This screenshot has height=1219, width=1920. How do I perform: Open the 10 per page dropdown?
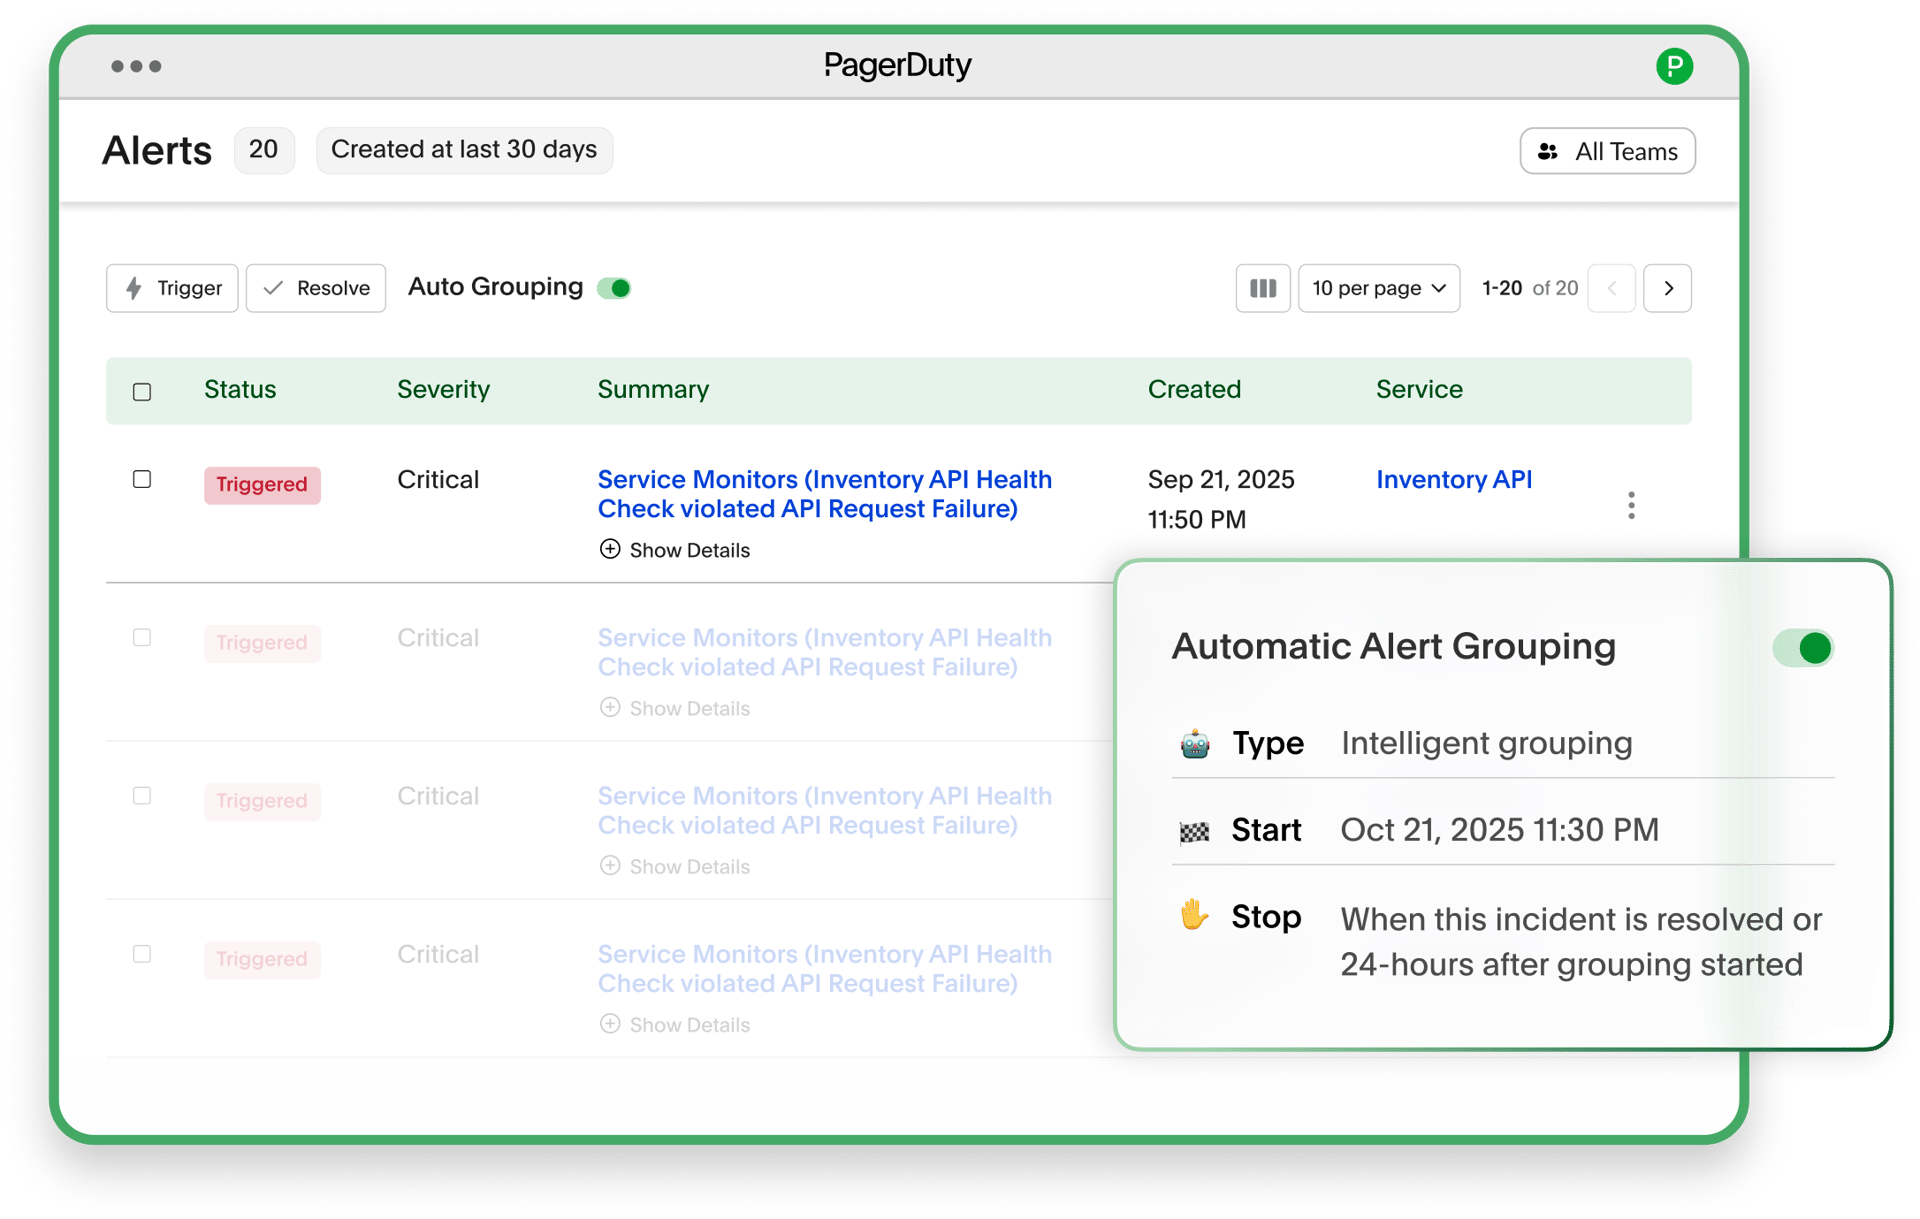1378,288
